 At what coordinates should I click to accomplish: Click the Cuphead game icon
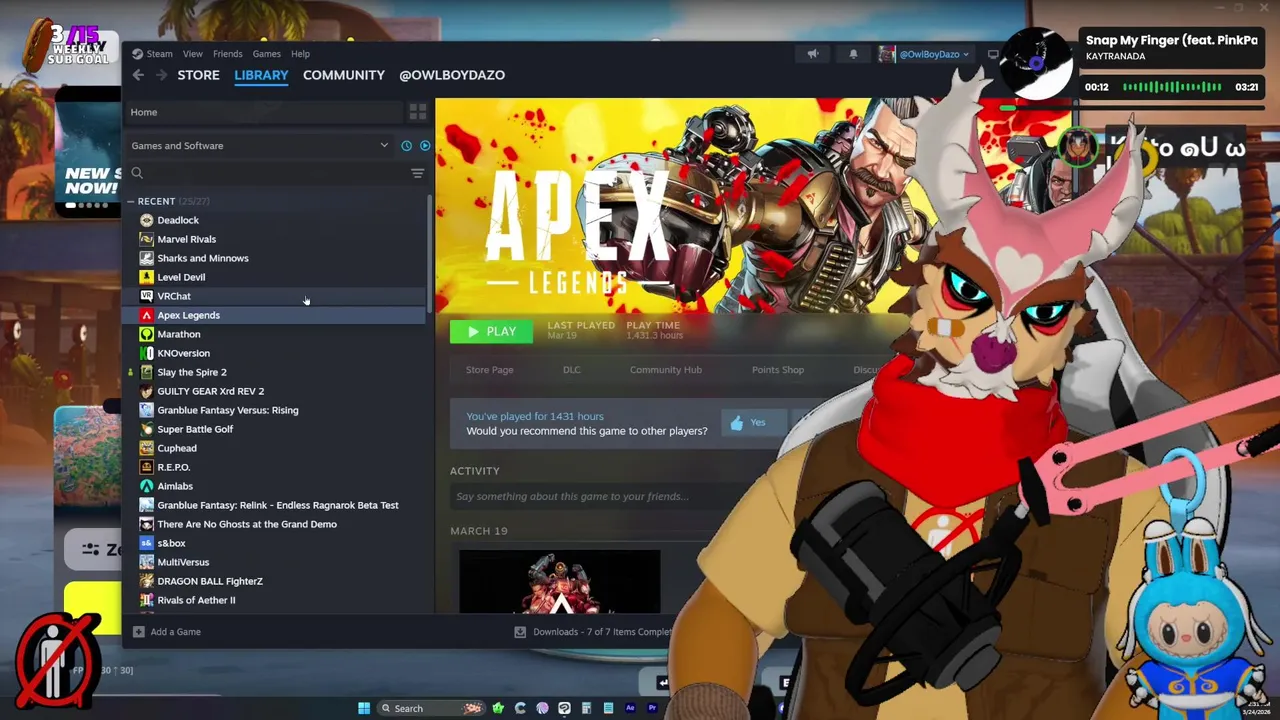147,448
